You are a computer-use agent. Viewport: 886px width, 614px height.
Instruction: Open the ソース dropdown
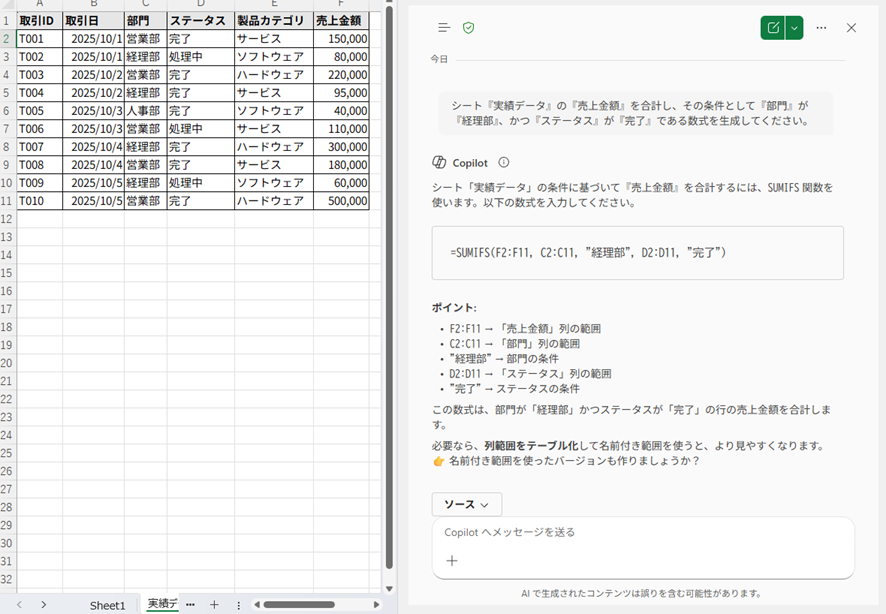click(x=466, y=504)
